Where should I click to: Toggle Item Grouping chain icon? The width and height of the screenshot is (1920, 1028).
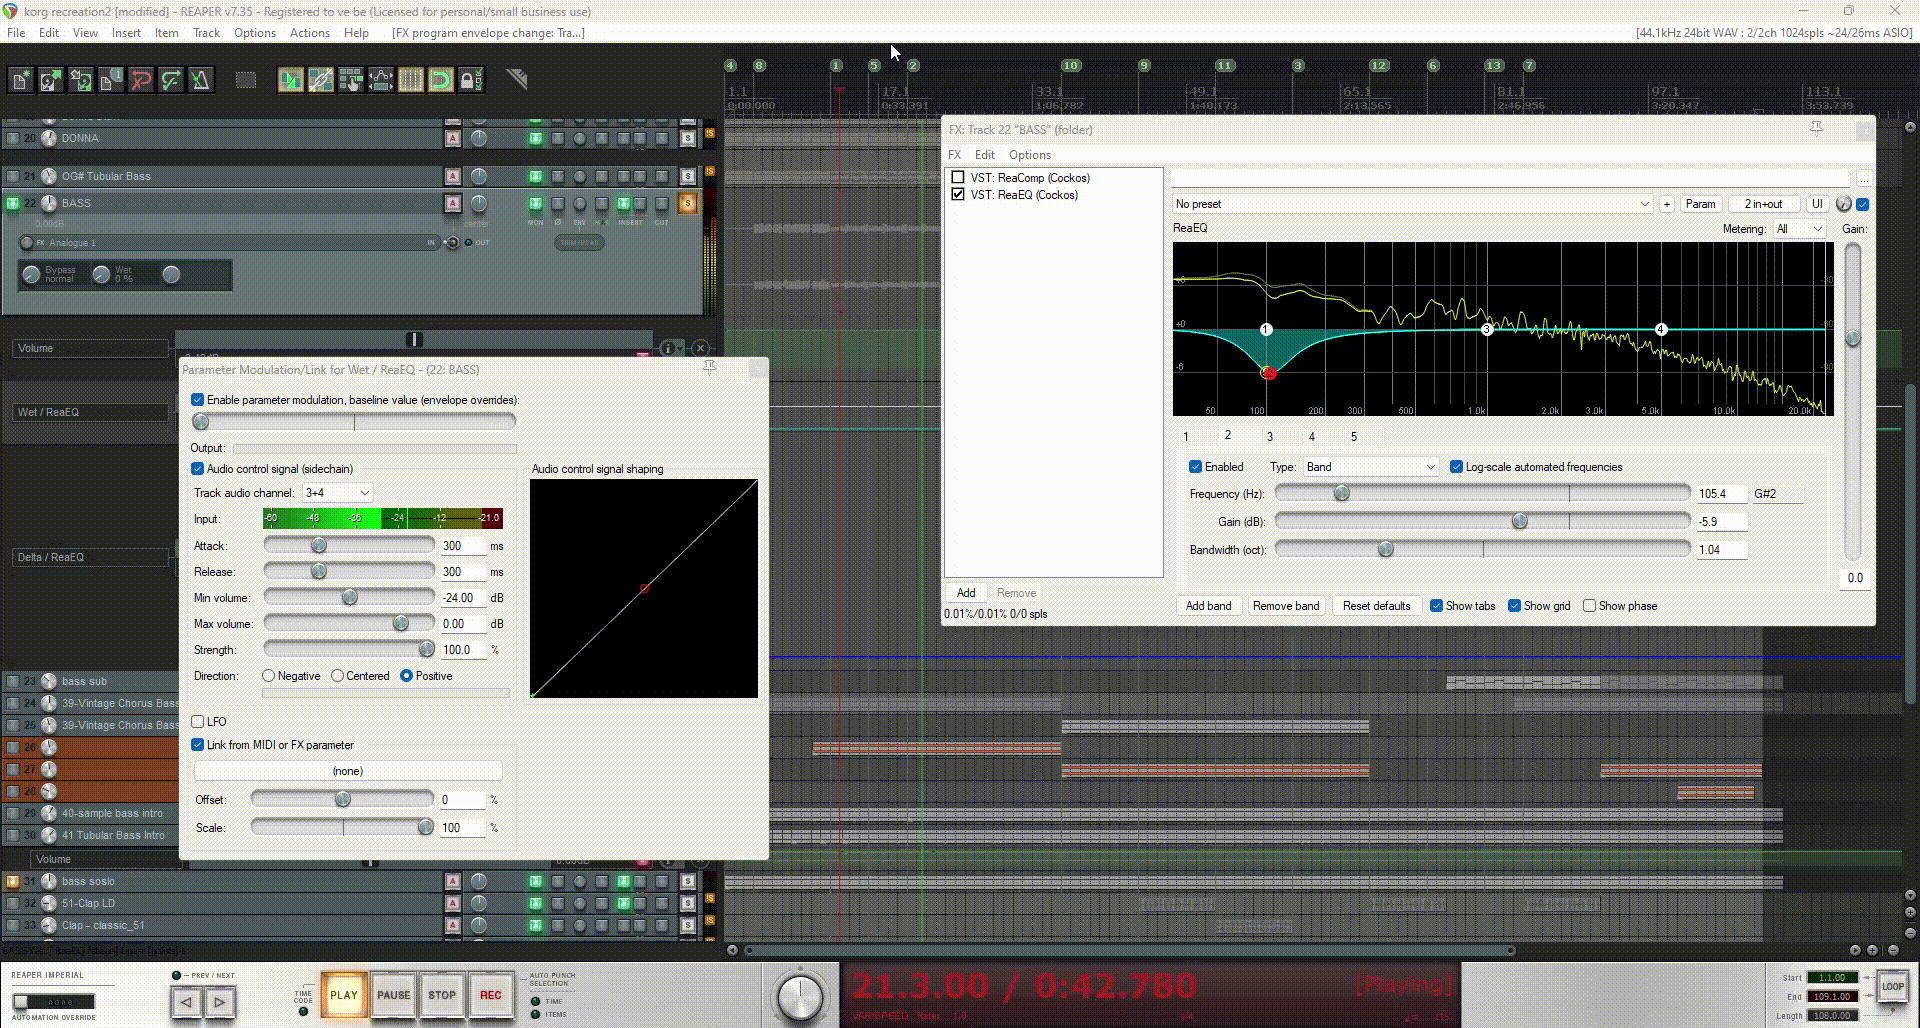321,80
